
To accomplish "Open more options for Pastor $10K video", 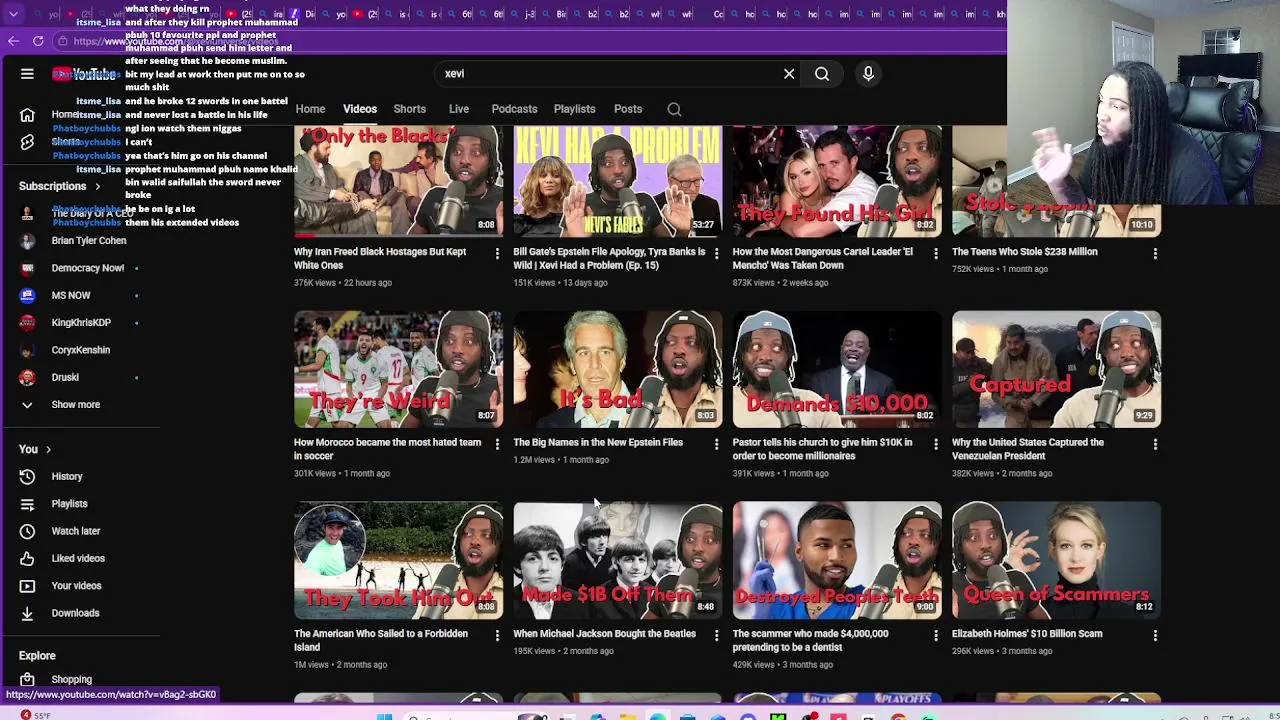I will tap(936, 444).
